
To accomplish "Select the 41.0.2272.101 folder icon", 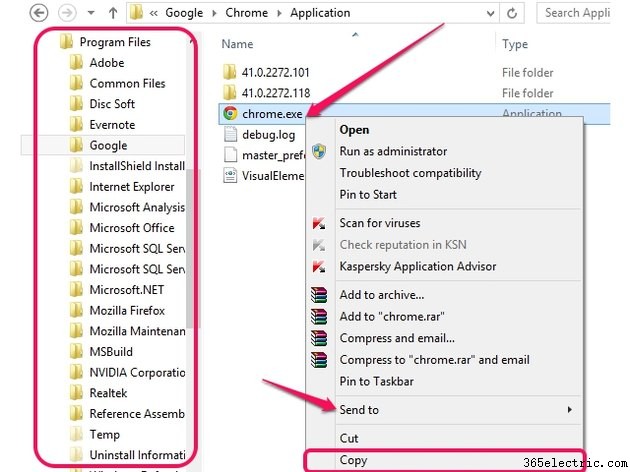I will pyautogui.click(x=229, y=72).
